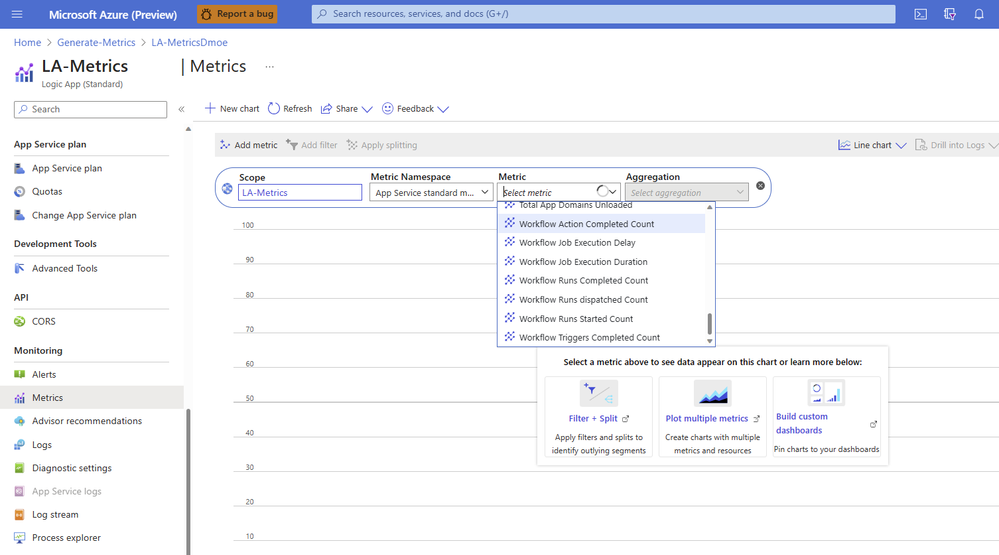Open the Share dropdown
This screenshot has height=555, width=999.
347,109
